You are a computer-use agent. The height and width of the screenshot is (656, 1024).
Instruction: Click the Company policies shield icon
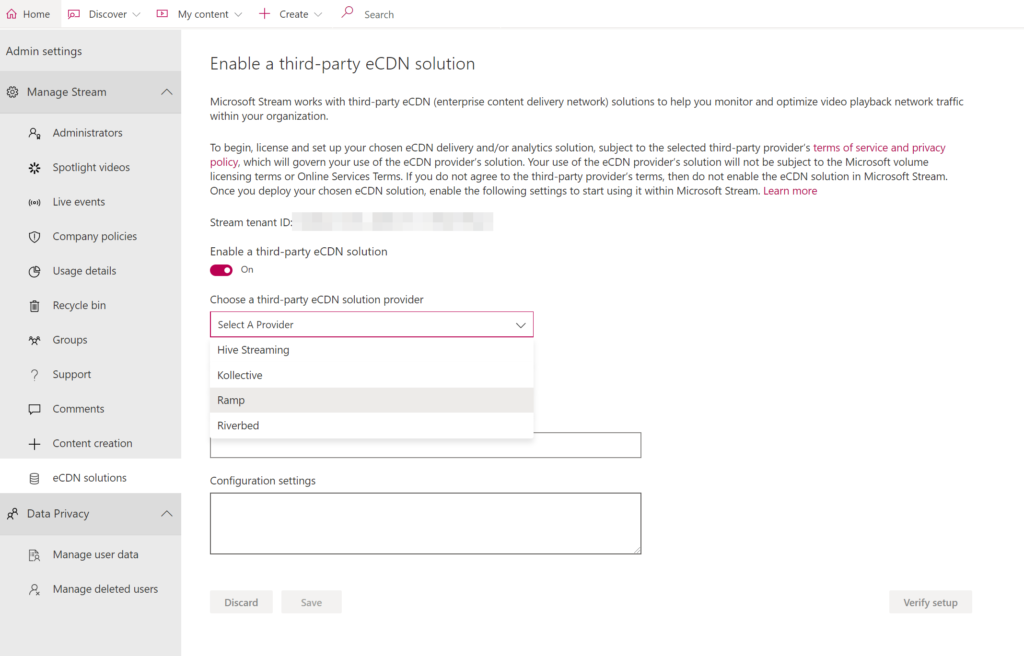(x=35, y=237)
